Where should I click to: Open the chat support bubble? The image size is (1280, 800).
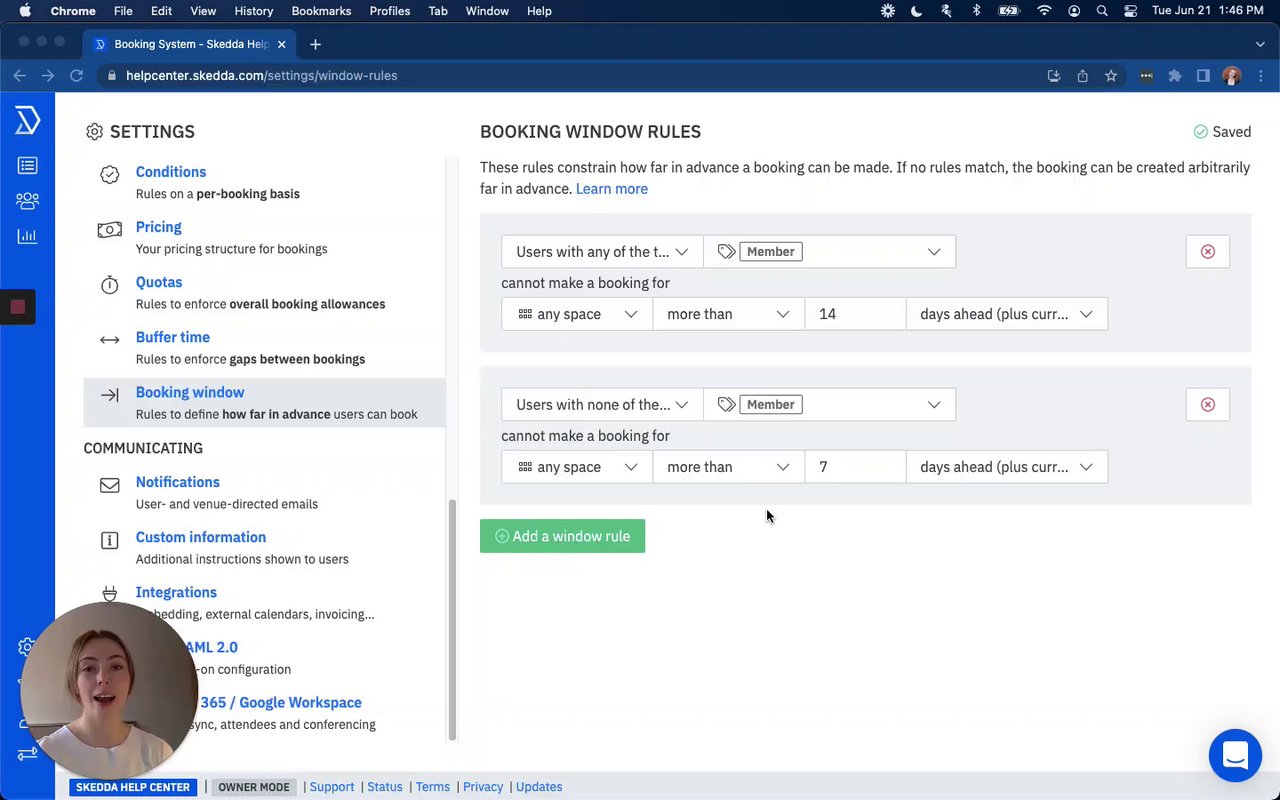pyautogui.click(x=1235, y=755)
